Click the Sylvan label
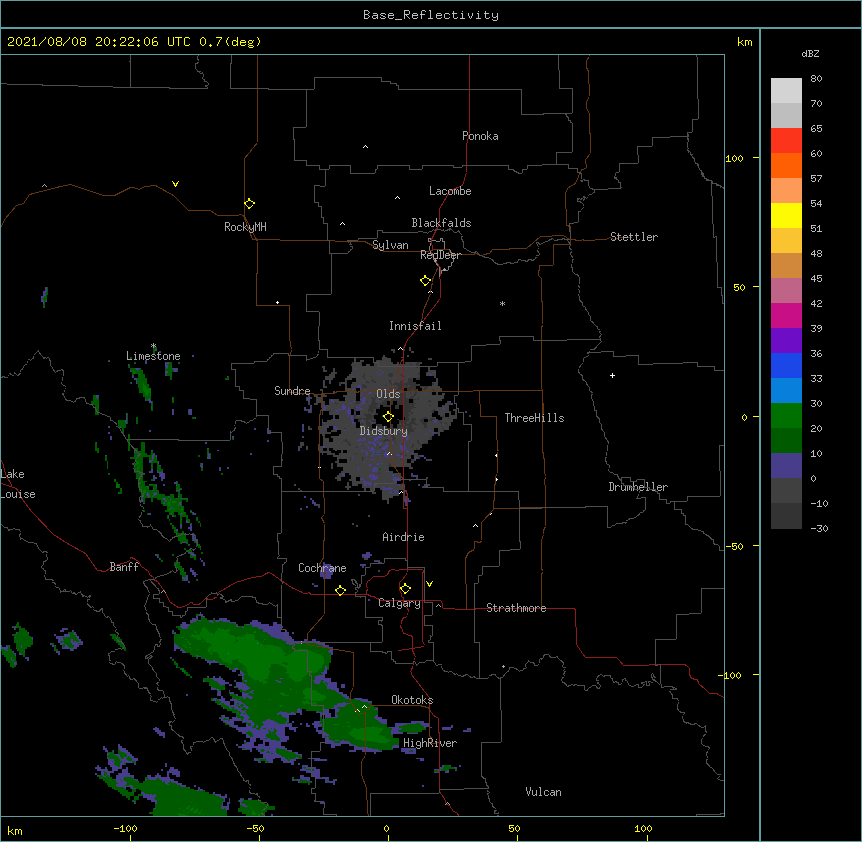 [390, 245]
